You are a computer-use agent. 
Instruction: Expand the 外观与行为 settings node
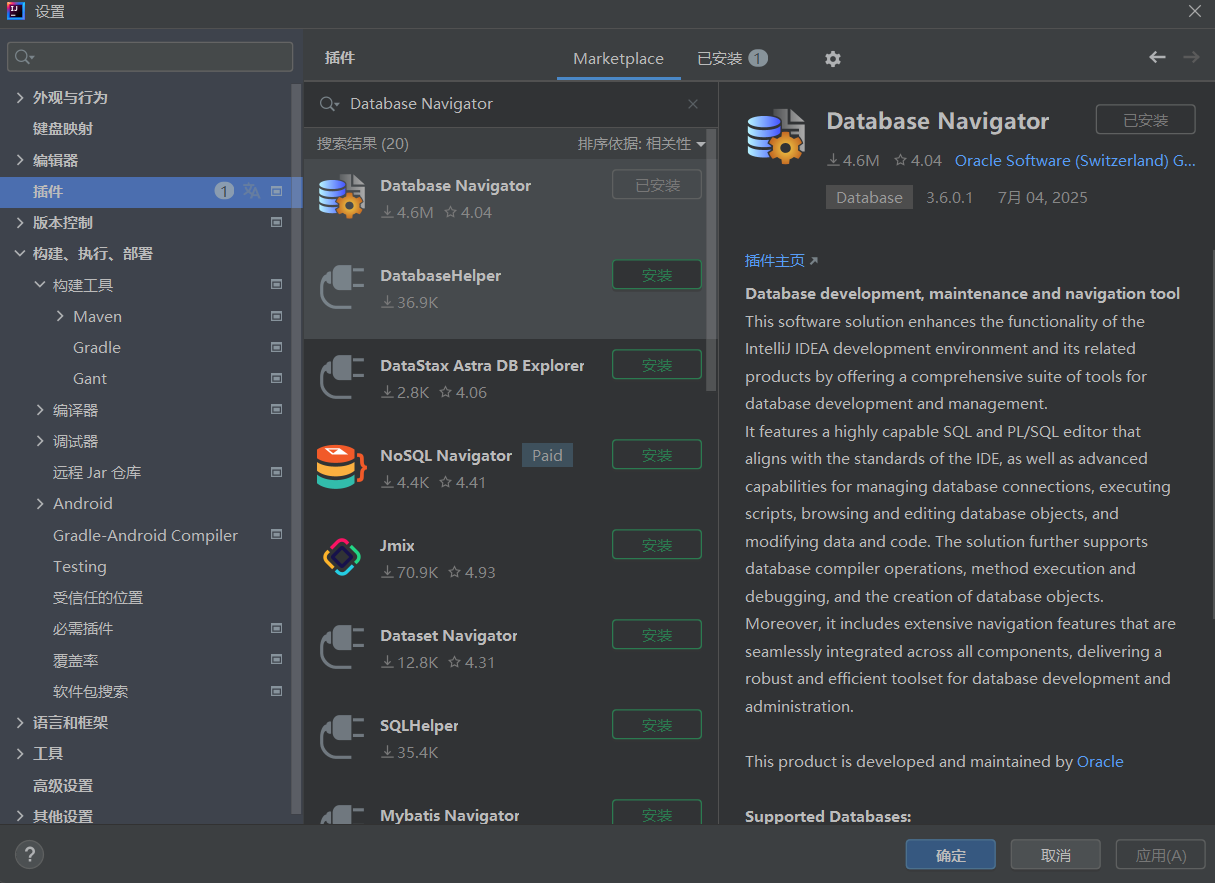tap(20, 97)
